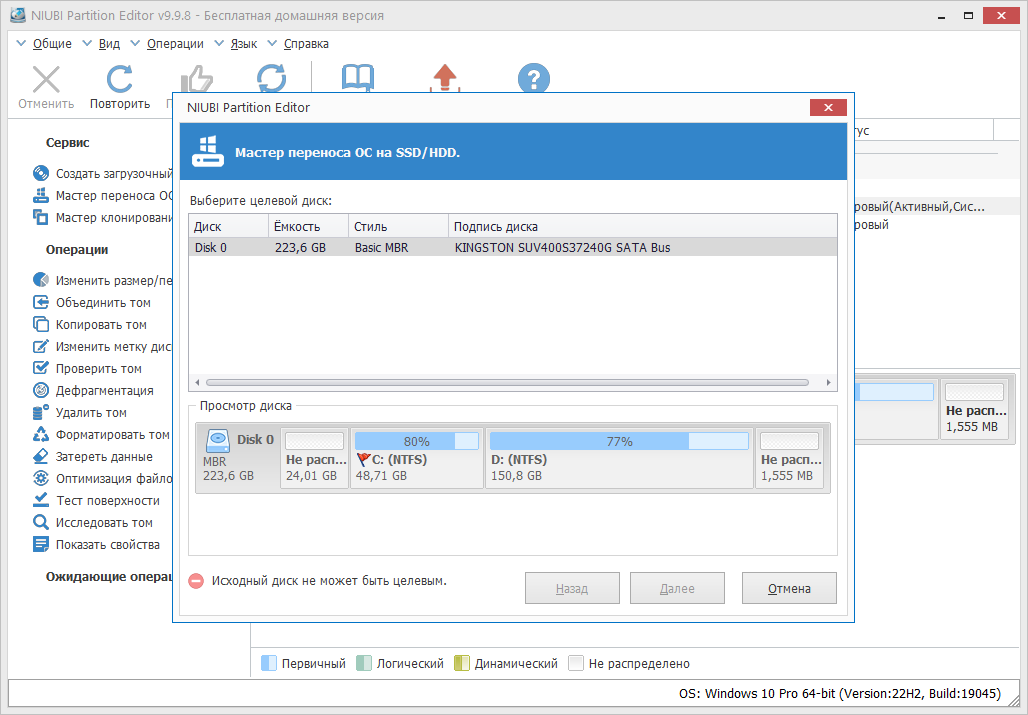Click the Не распределено legend swatch
Viewport: 1028px width, 715px height.
point(576,663)
